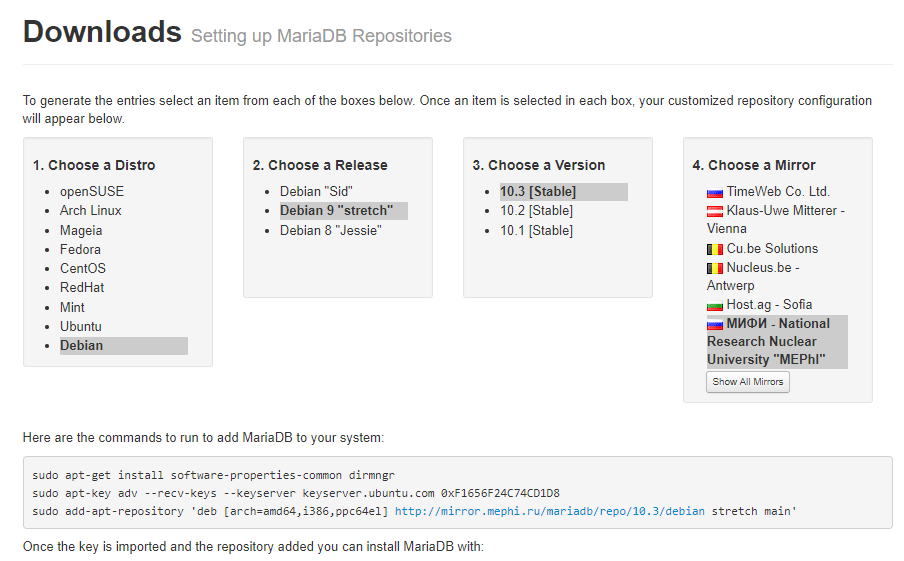Select the CentOS distro option

point(83,268)
